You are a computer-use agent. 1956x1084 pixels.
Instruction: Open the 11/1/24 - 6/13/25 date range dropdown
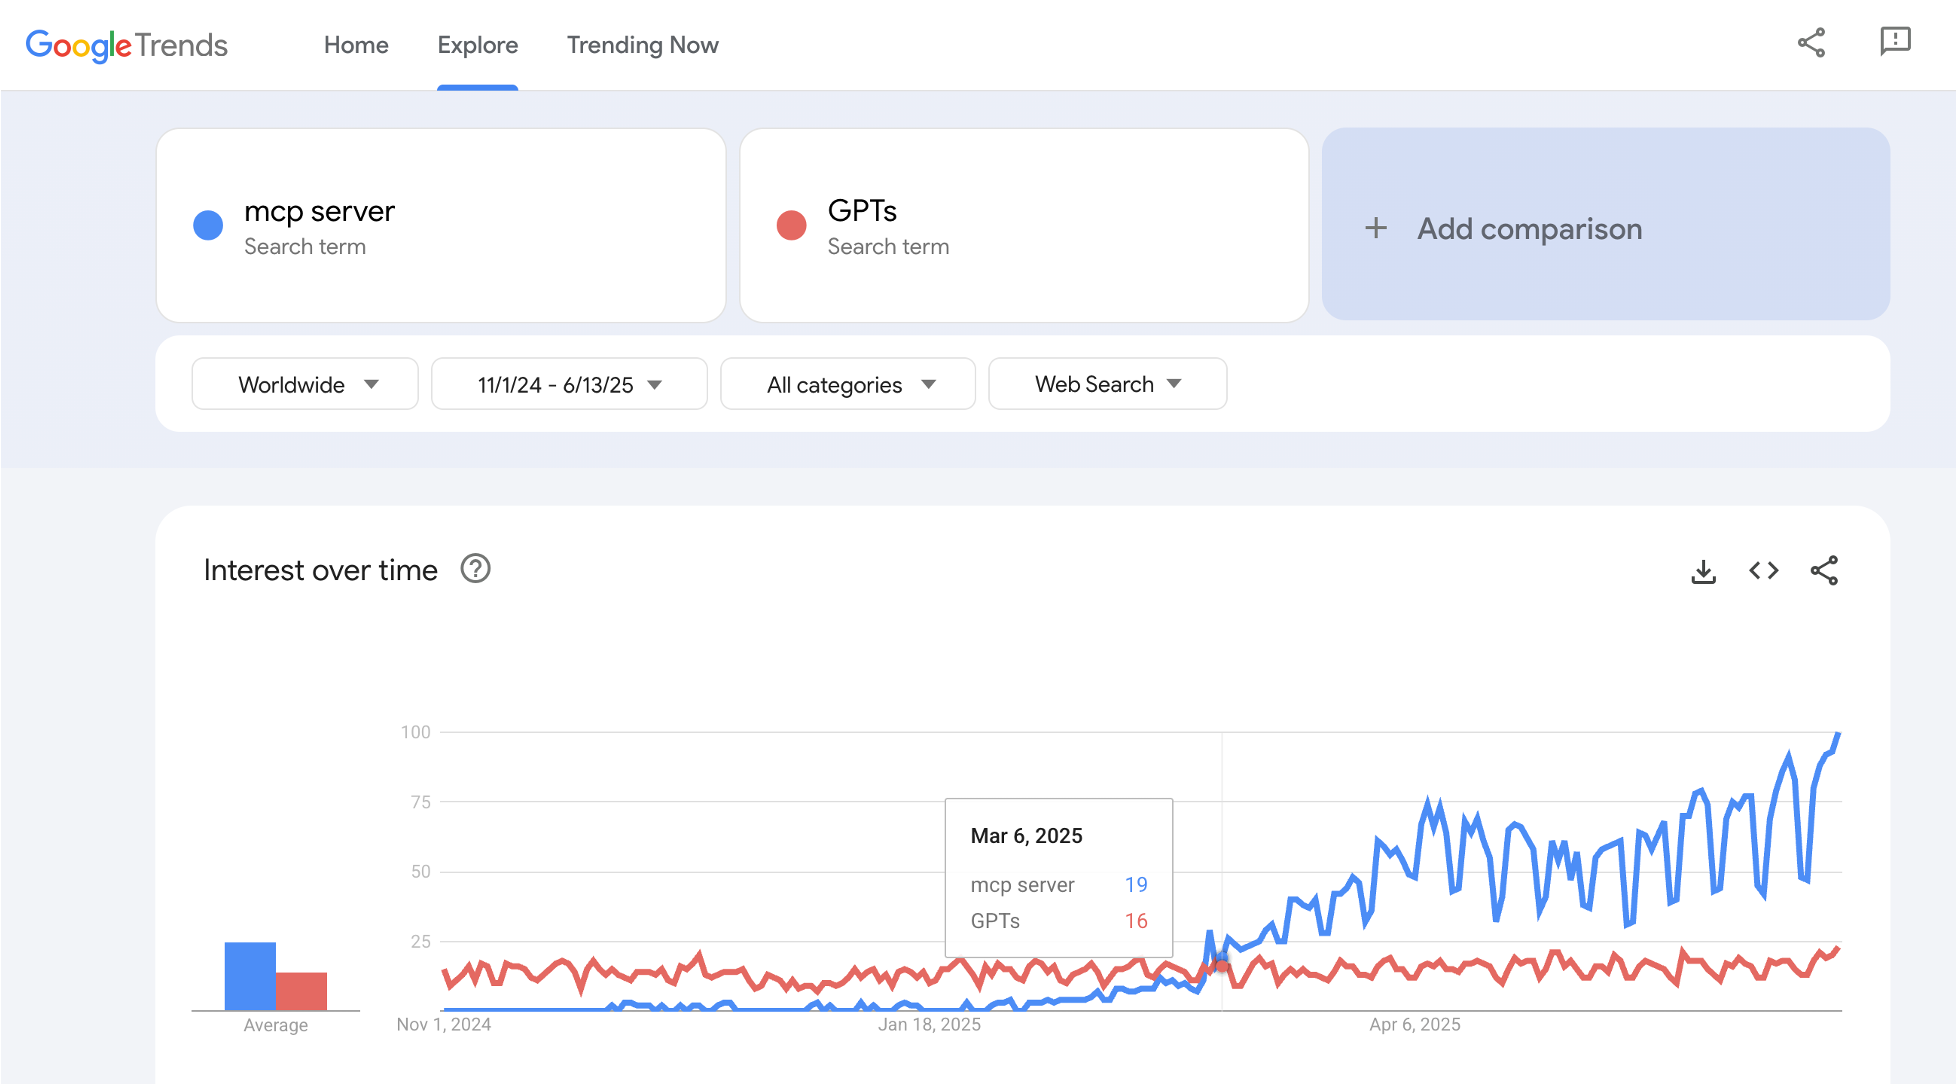(x=569, y=384)
